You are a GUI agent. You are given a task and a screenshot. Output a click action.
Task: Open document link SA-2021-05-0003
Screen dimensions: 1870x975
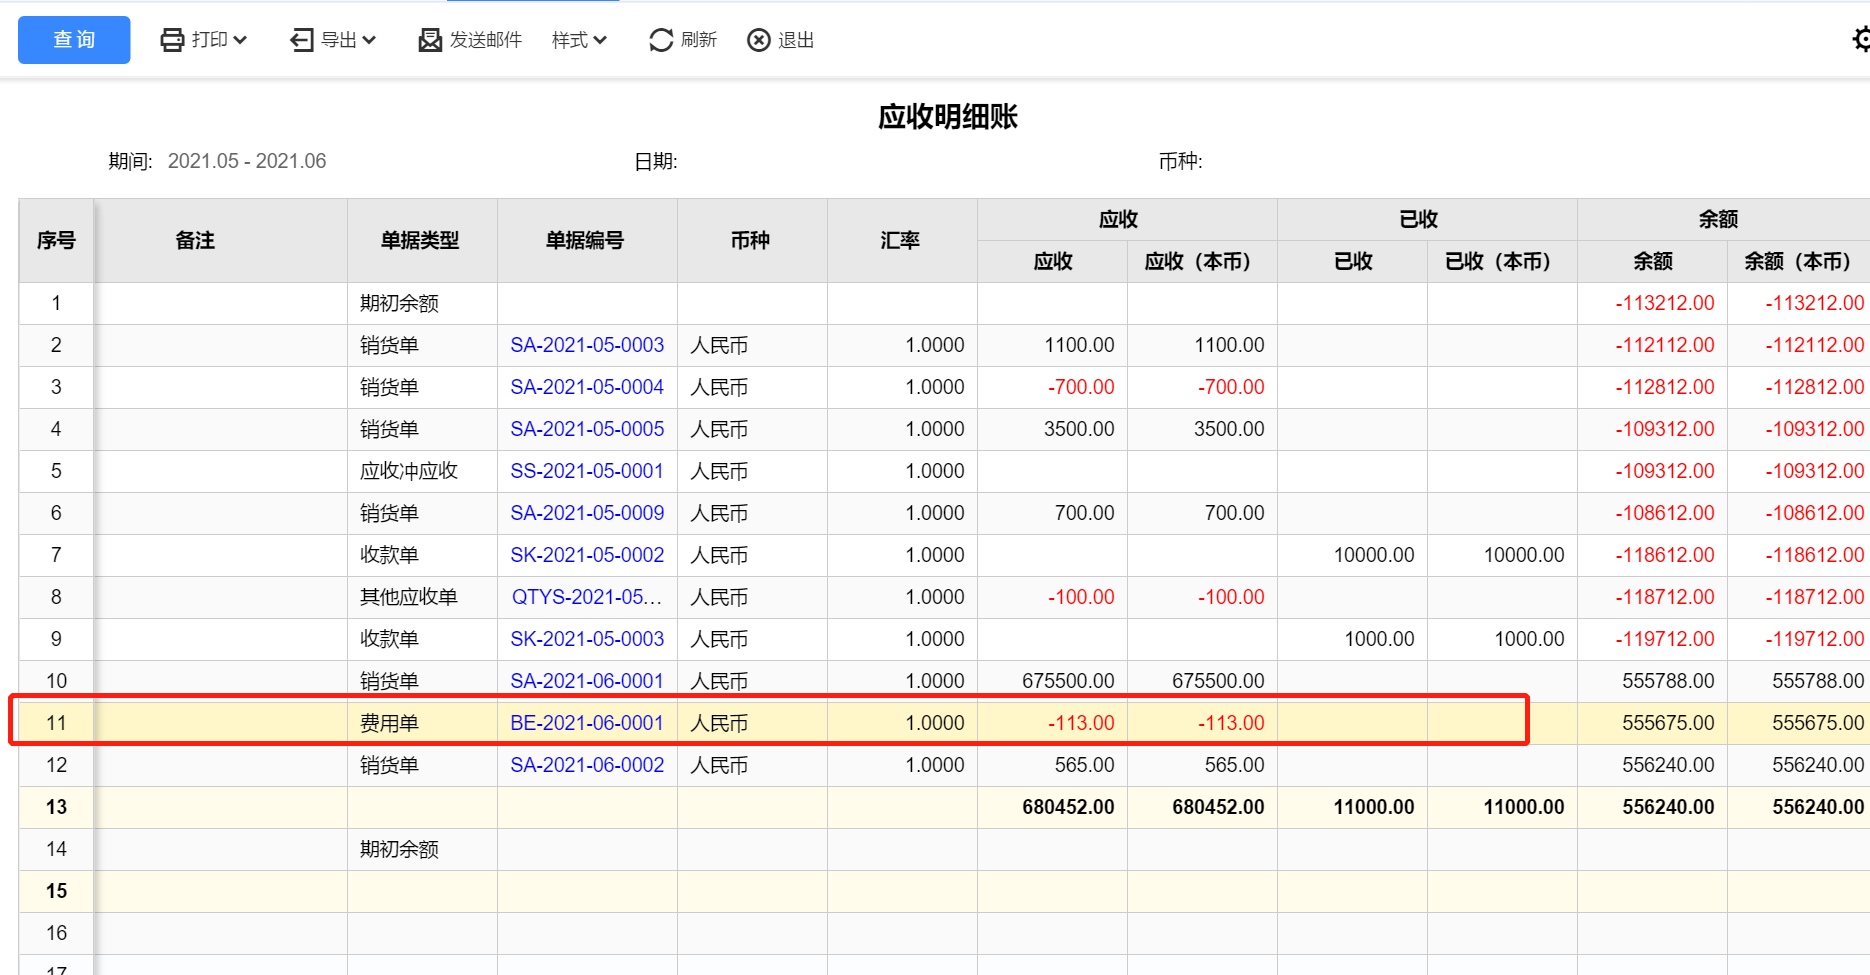587,345
